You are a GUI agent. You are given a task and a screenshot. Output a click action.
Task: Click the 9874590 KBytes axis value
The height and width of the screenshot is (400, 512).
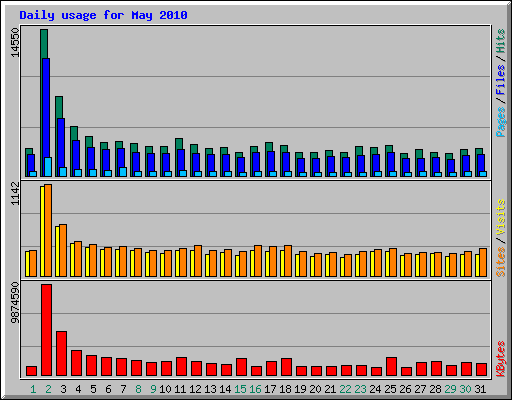point(15,303)
